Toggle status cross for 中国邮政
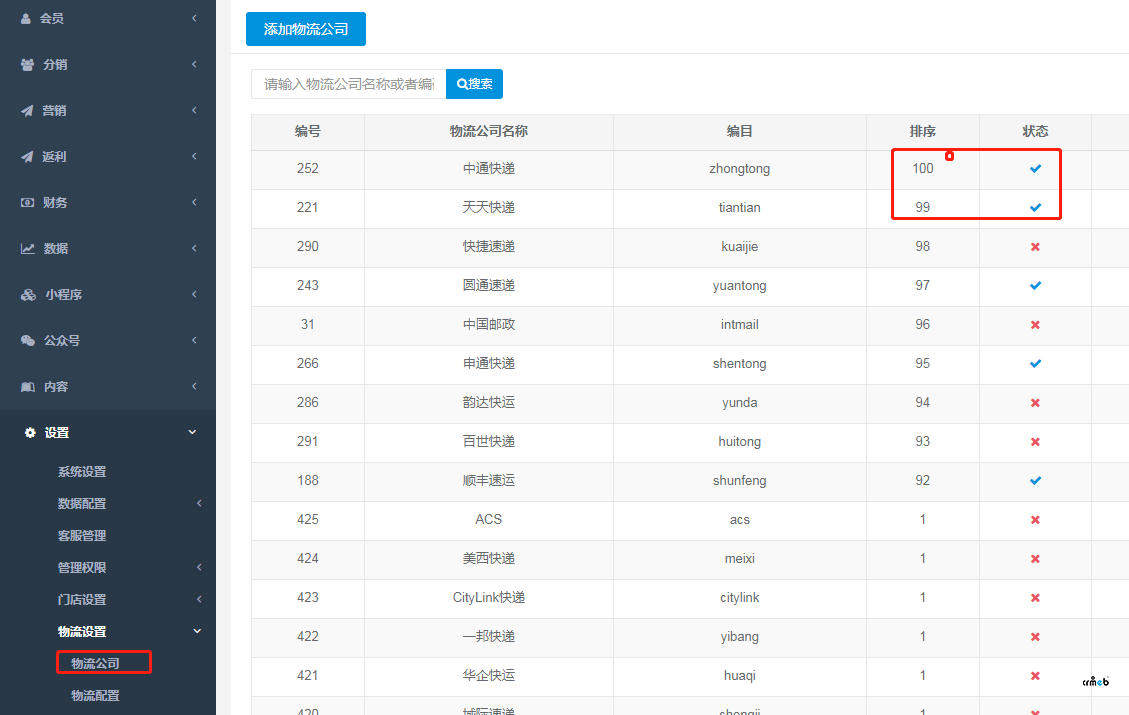This screenshot has height=715, width=1129. tap(1035, 325)
